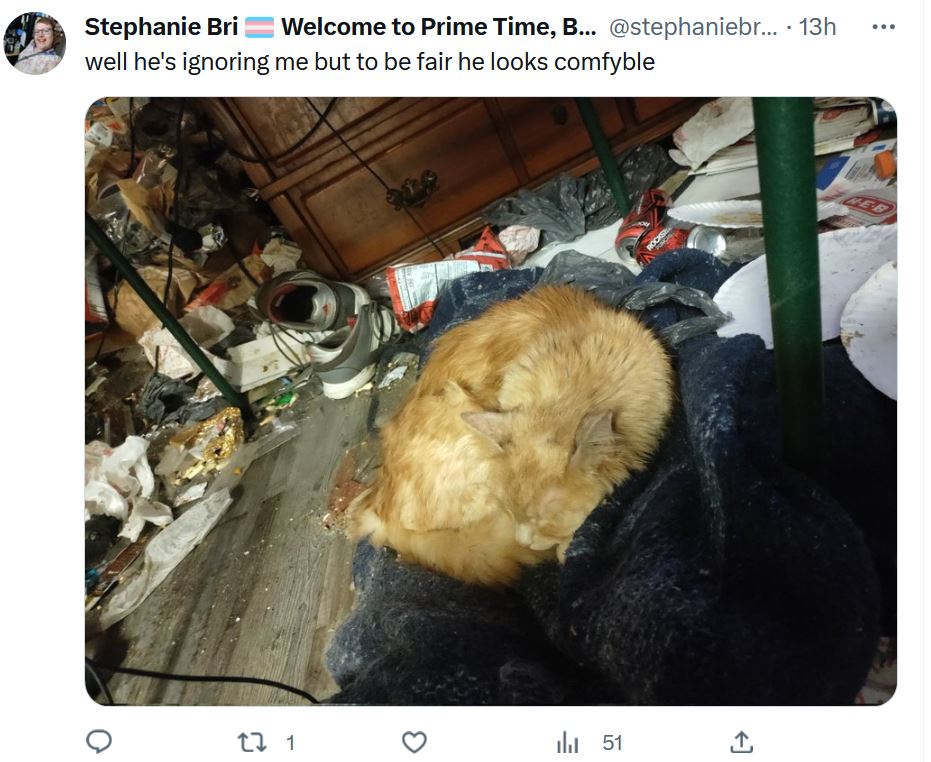The height and width of the screenshot is (762, 931).
Task: Click the Welcome to Prime Time name text
Action: [439, 27]
